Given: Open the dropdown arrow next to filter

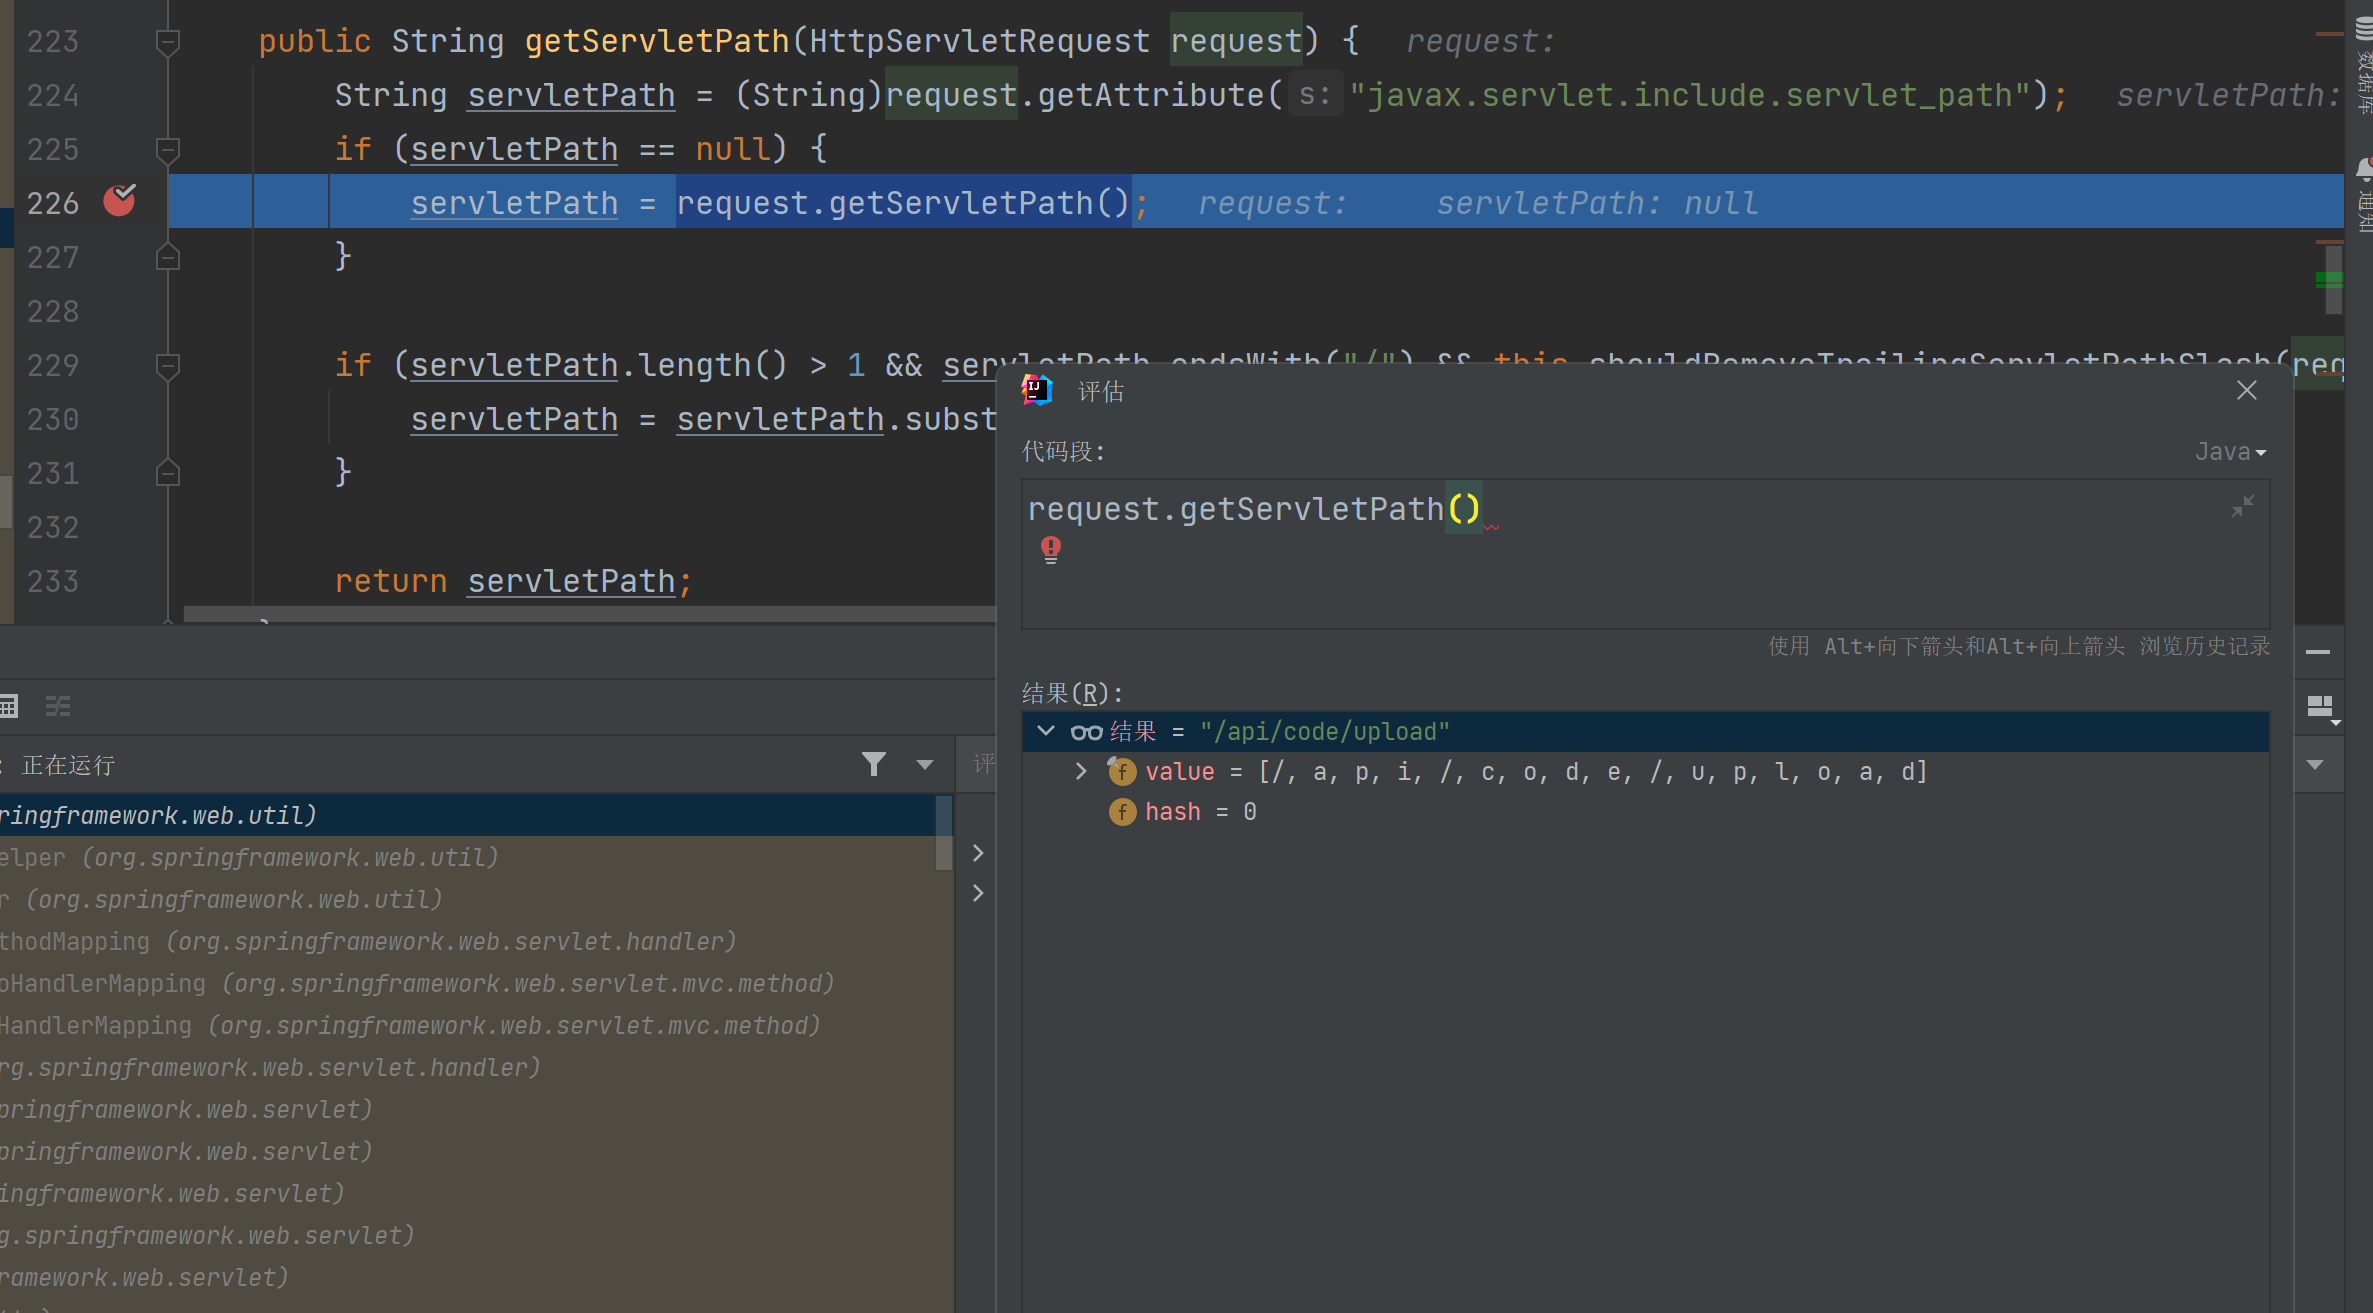Looking at the screenshot, I should pos(924,765).
